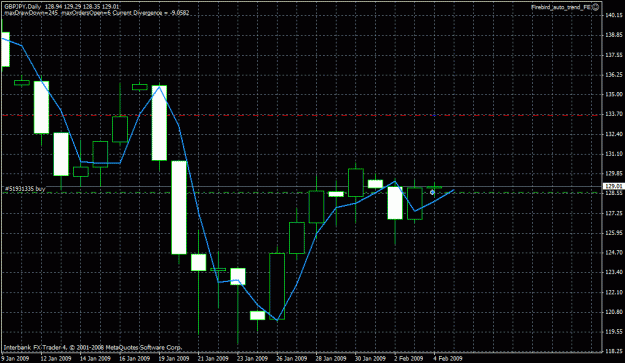Select the #51931335 buy order label
Viewport: 625px width, 363px height.
click(25, 189)
